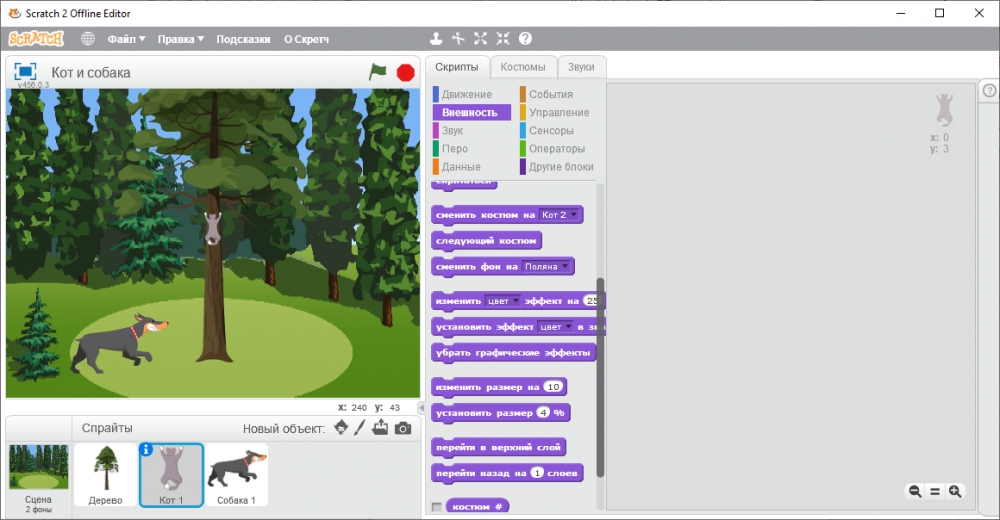Click the cat on the tree
1000x520 pixels.
tap(212, 228)
